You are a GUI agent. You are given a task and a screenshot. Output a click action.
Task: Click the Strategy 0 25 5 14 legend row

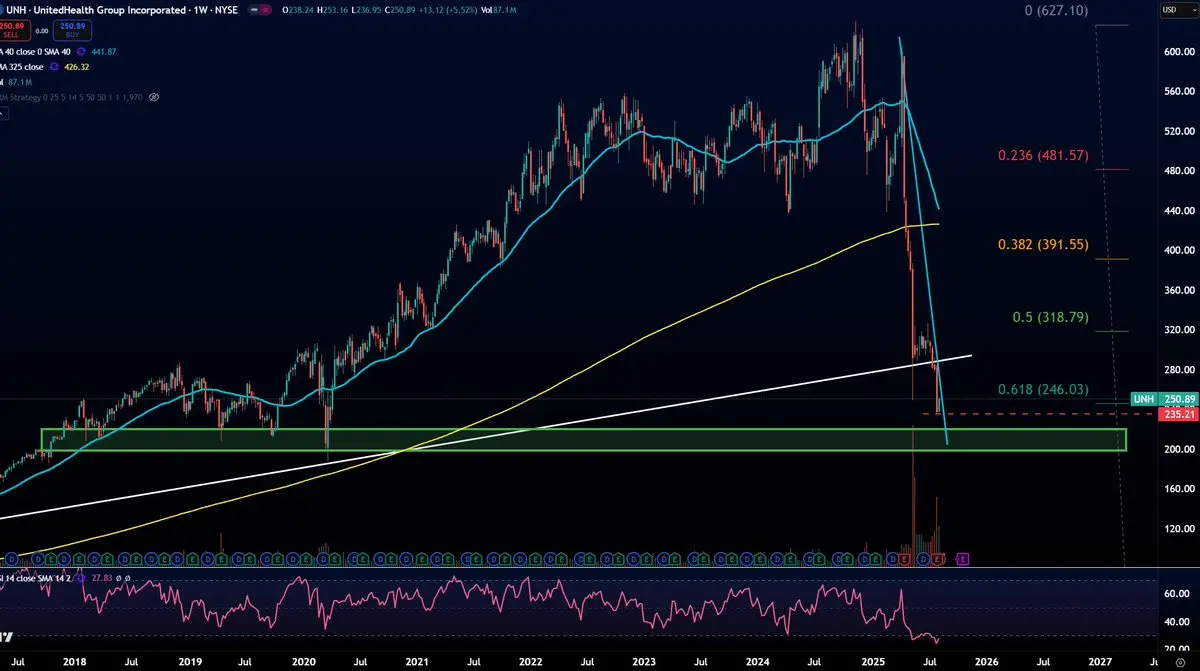(x=72, y=97)
